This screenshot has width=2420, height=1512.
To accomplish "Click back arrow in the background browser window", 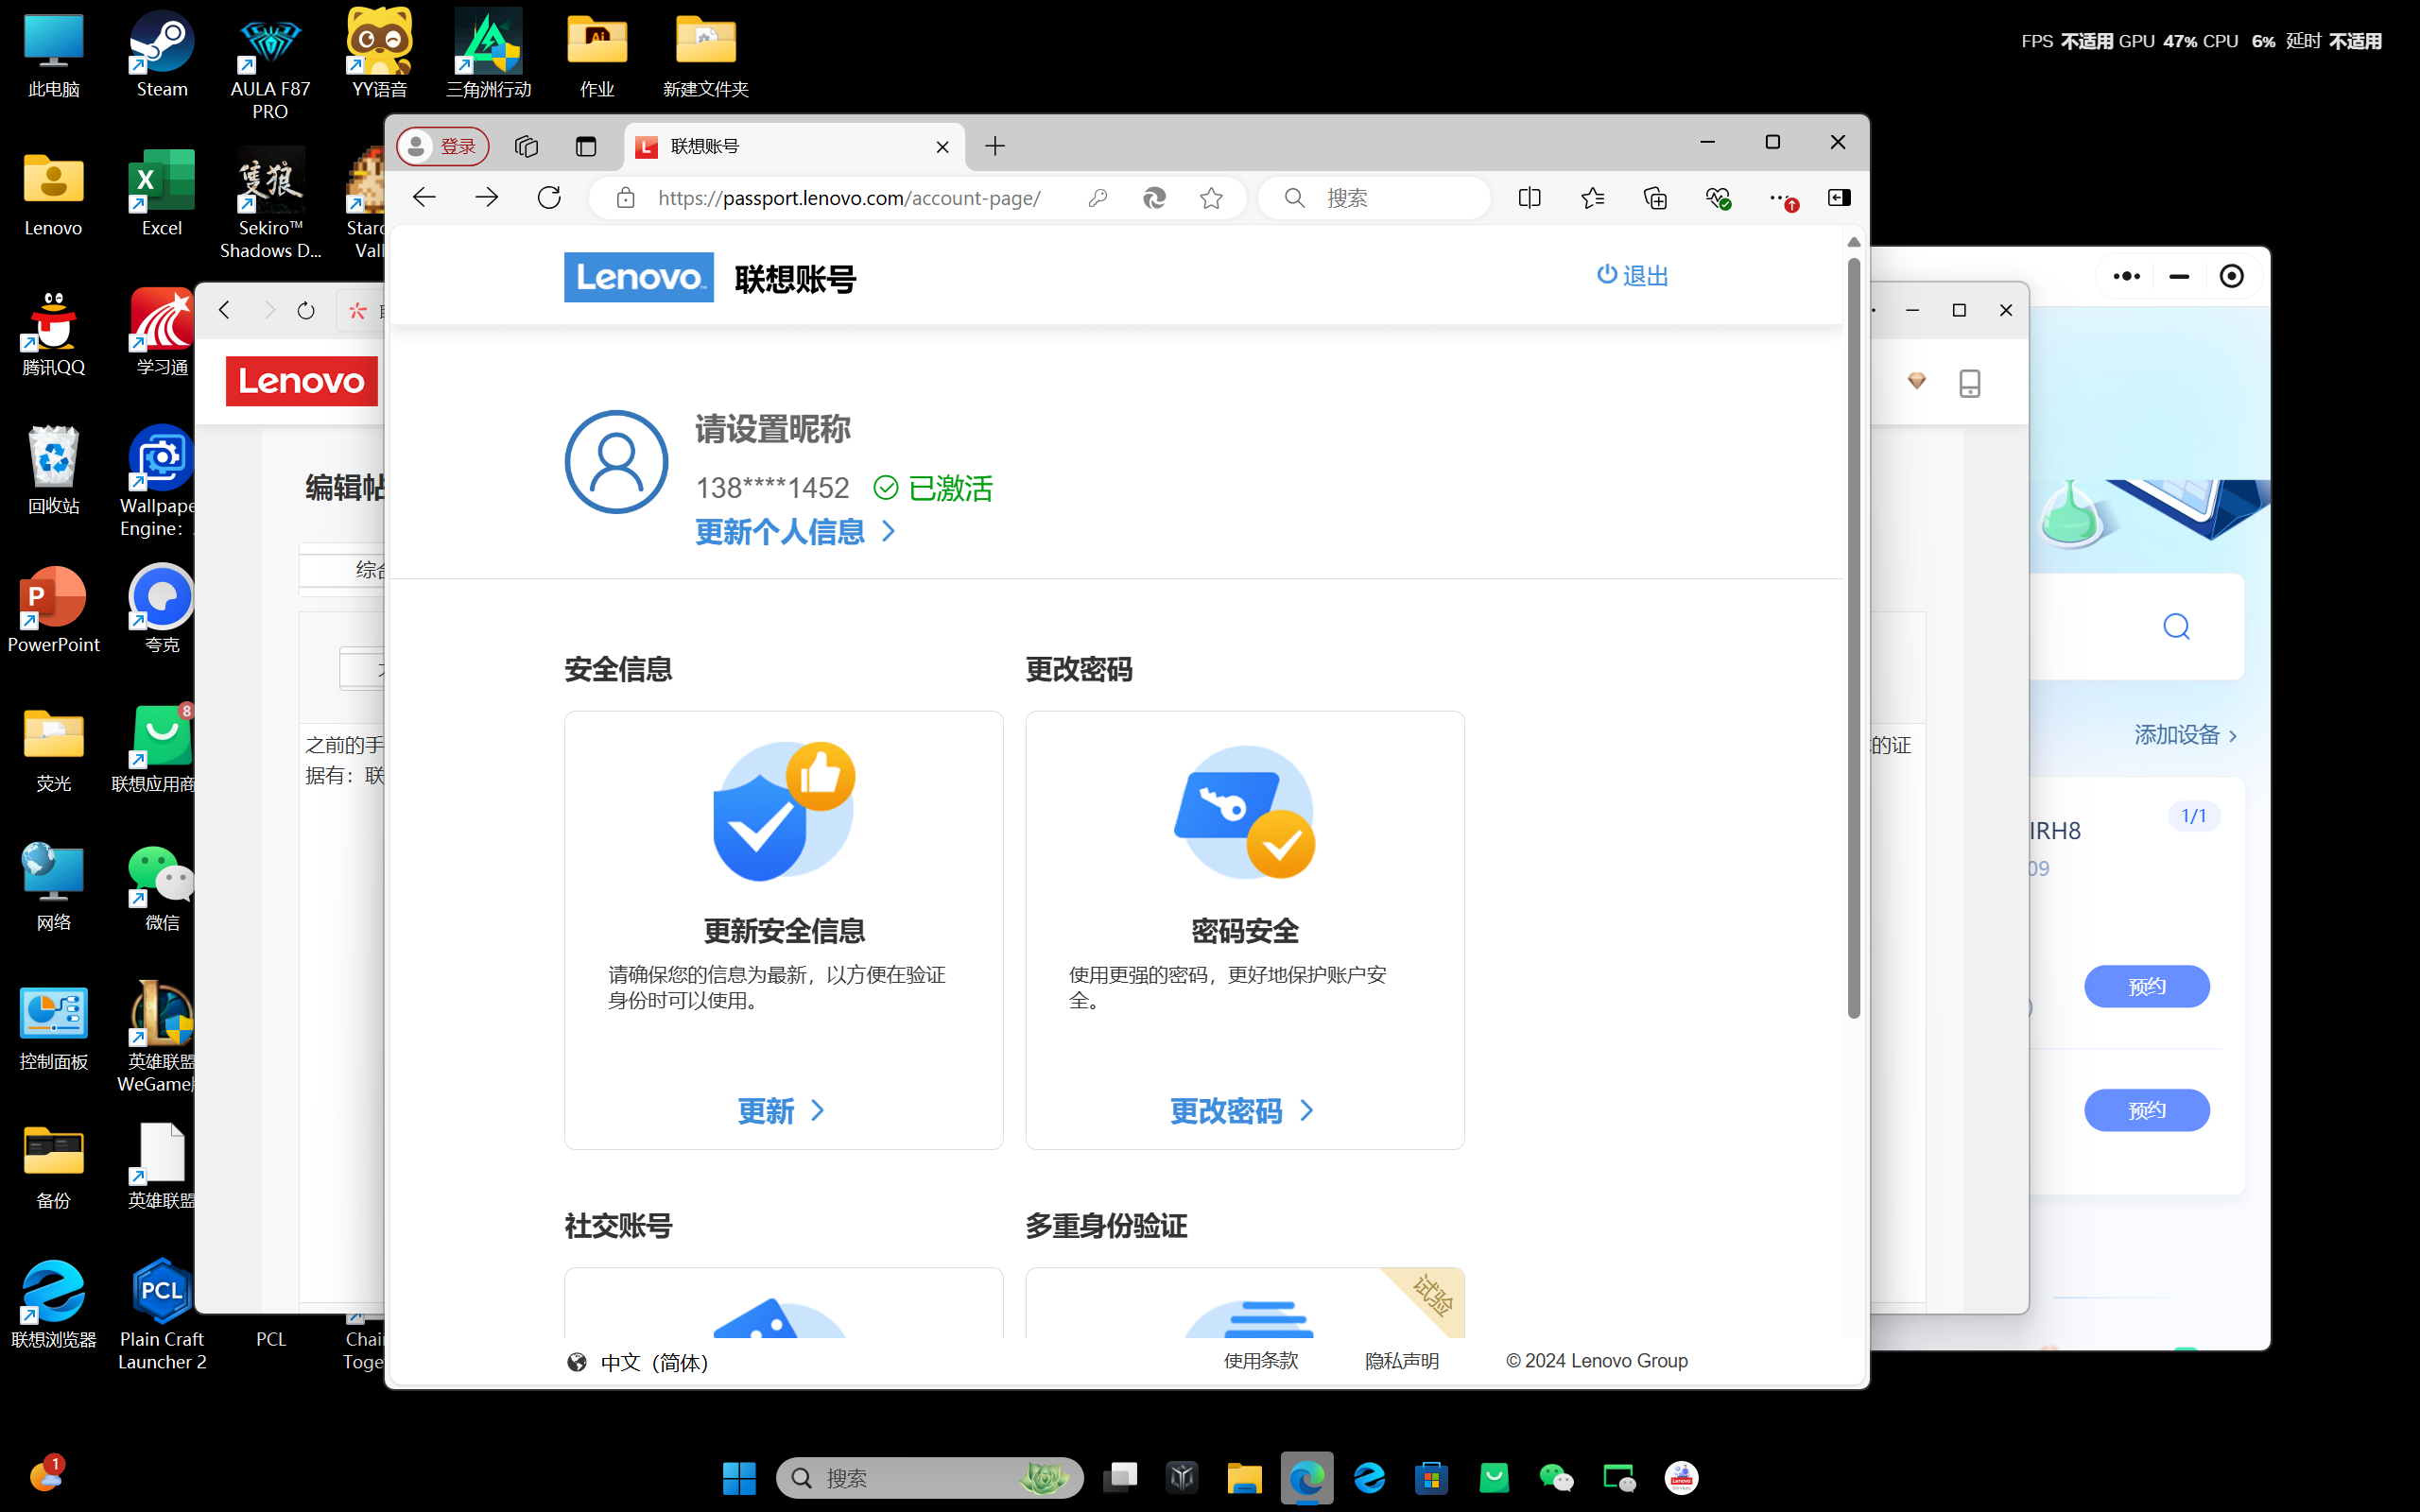I will [x=224, y=311].
